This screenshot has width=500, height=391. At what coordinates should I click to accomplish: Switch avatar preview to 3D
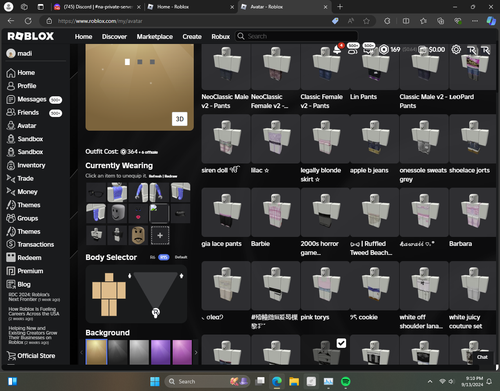(x=180, y=119)
